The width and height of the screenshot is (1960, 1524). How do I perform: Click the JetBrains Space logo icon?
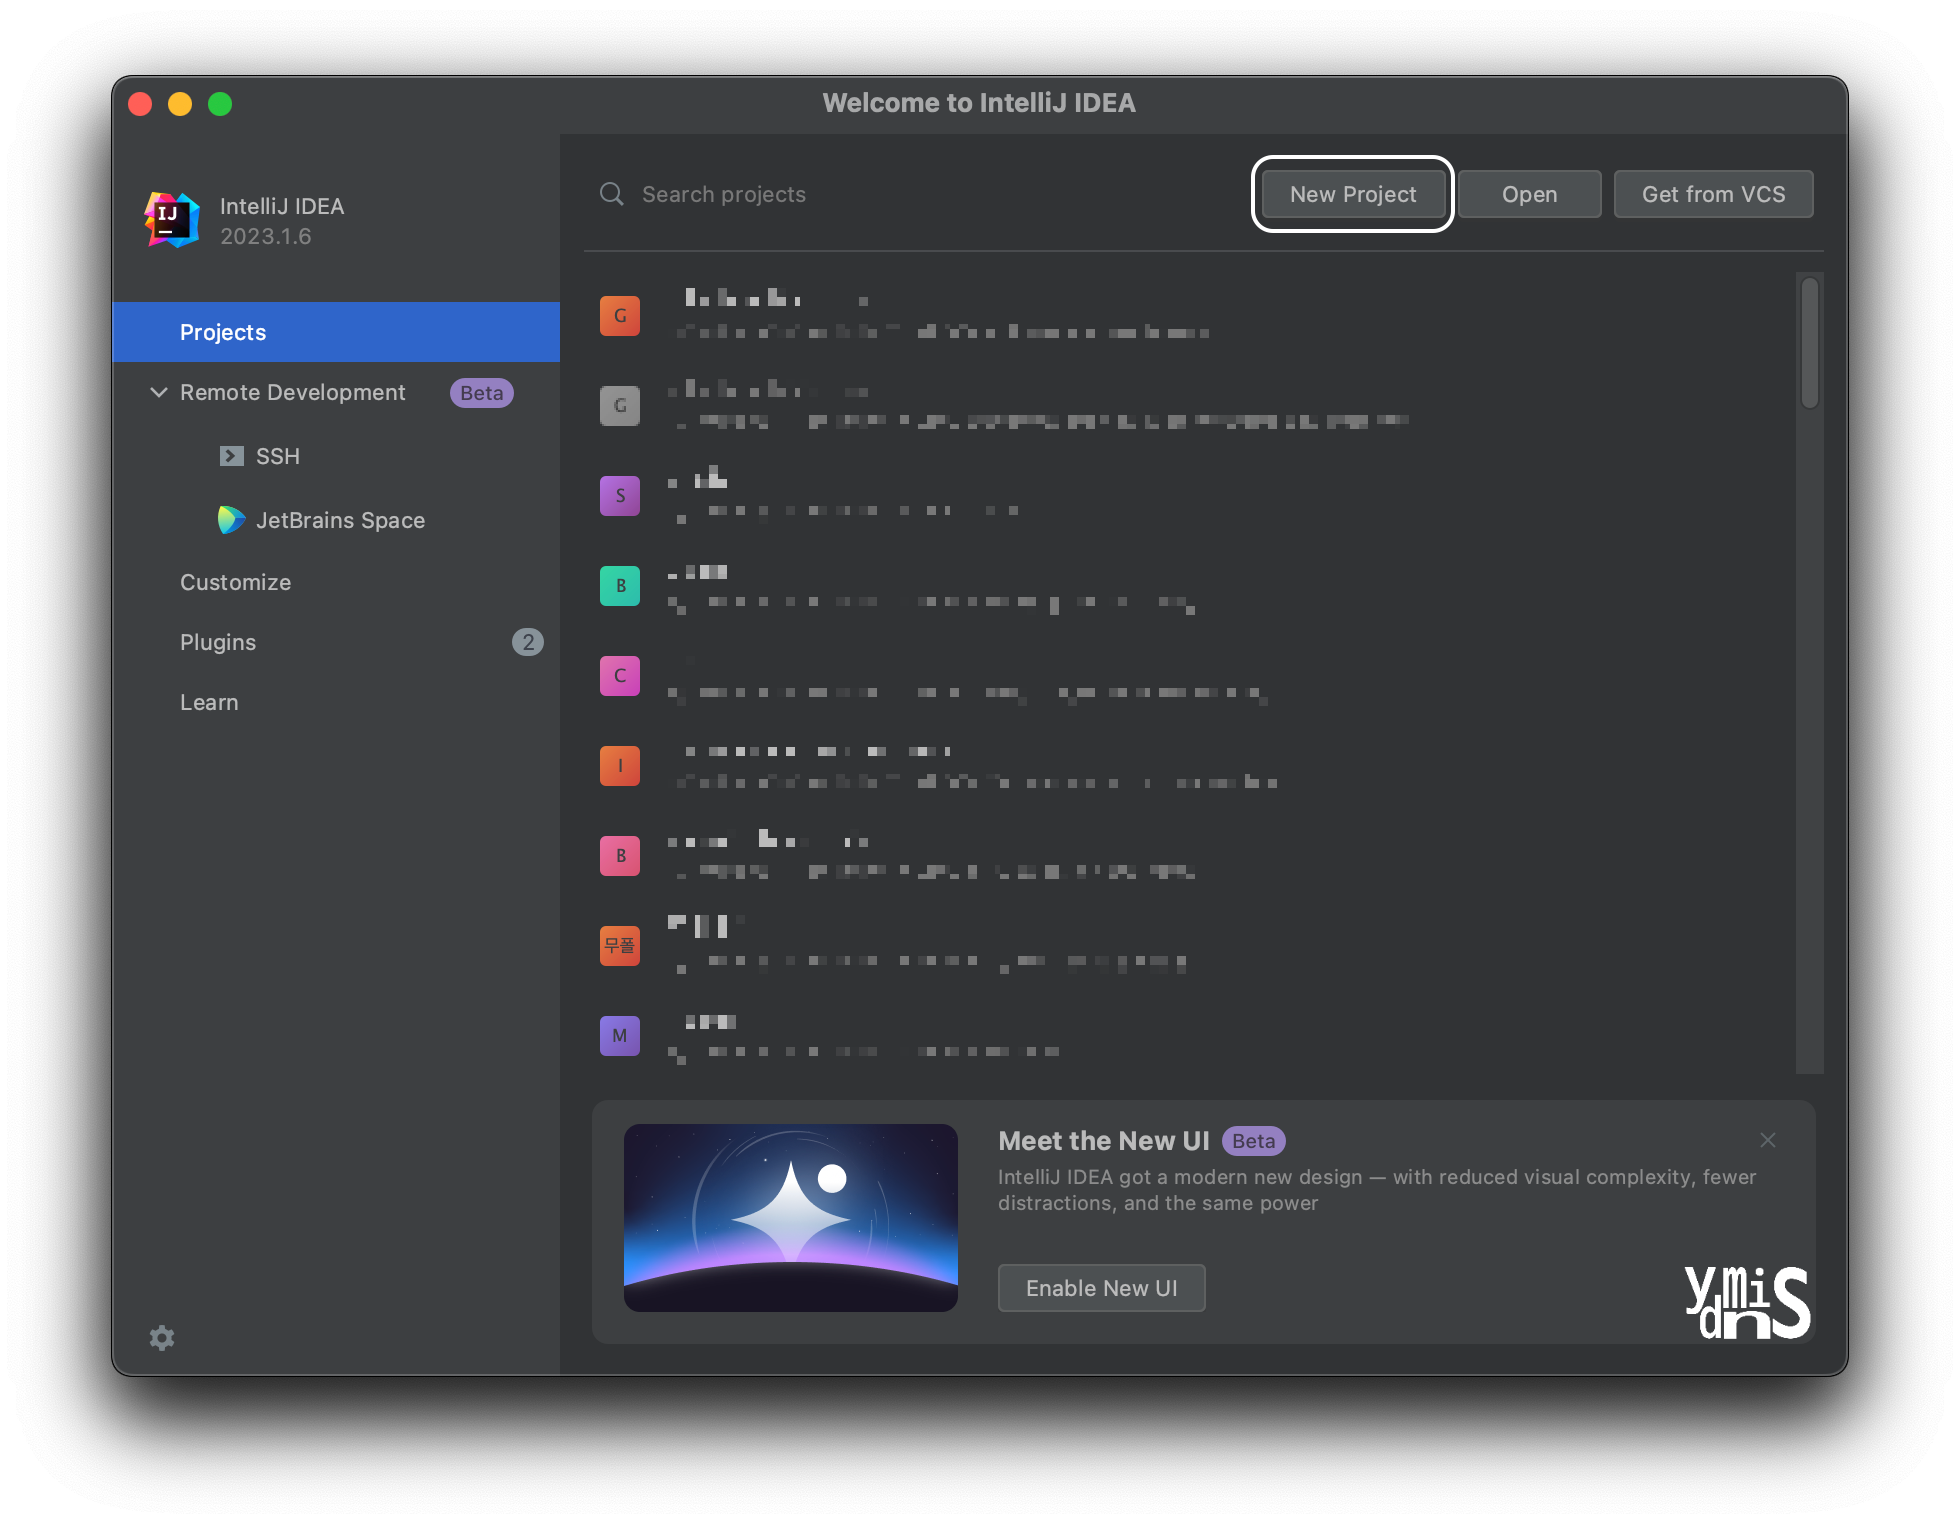[231, 520]
